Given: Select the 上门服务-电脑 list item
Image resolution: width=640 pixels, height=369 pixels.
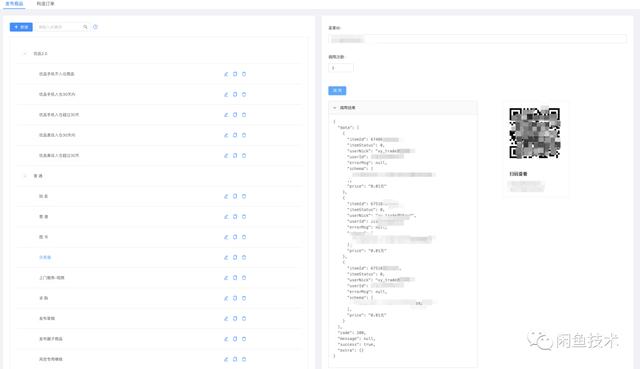Looking at the screenshot, I should [51, 278].
